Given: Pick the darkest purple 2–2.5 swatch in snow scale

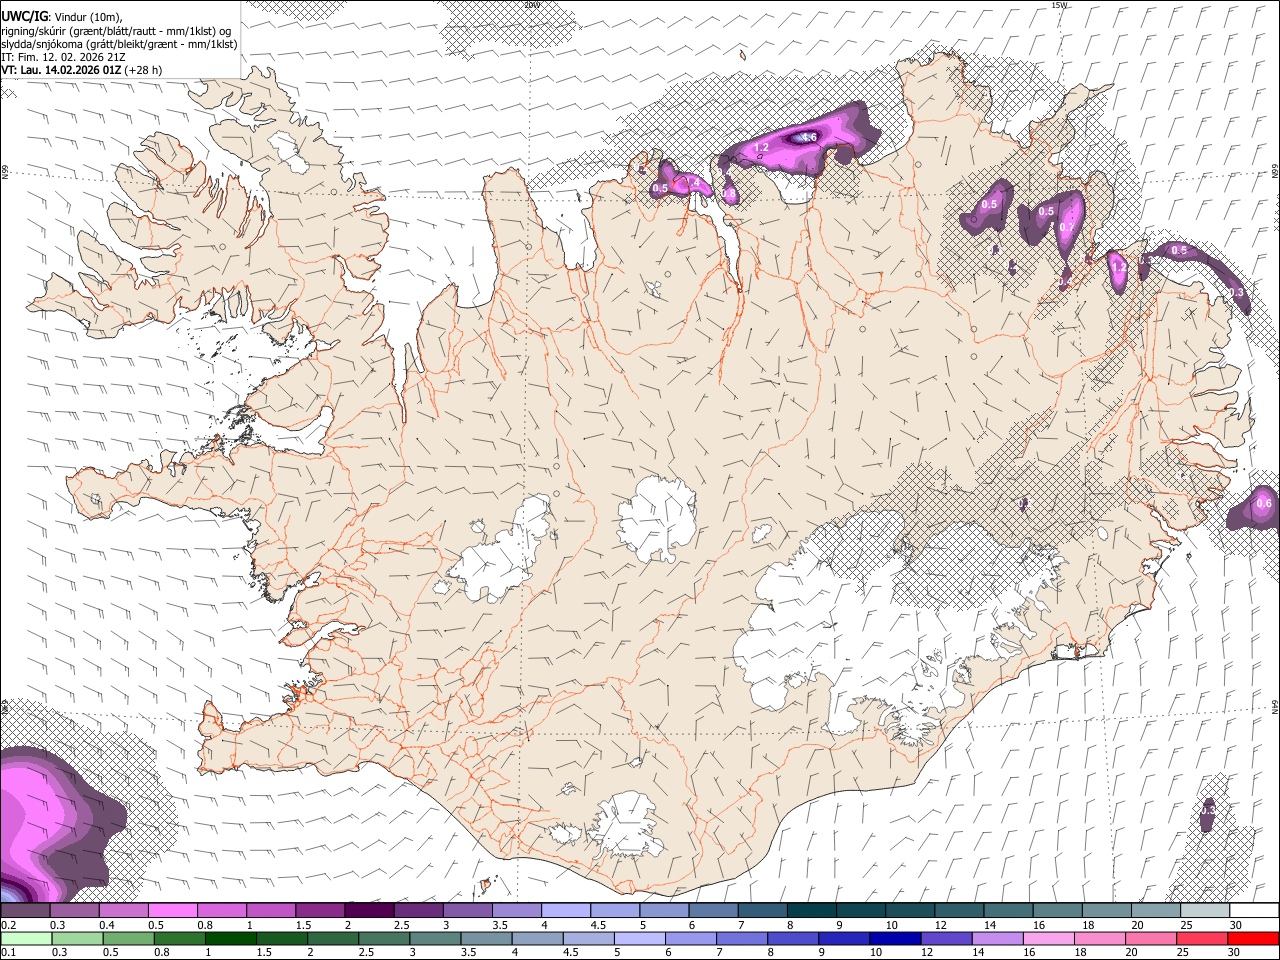Looking at the screenshot, I should (368, 911).
